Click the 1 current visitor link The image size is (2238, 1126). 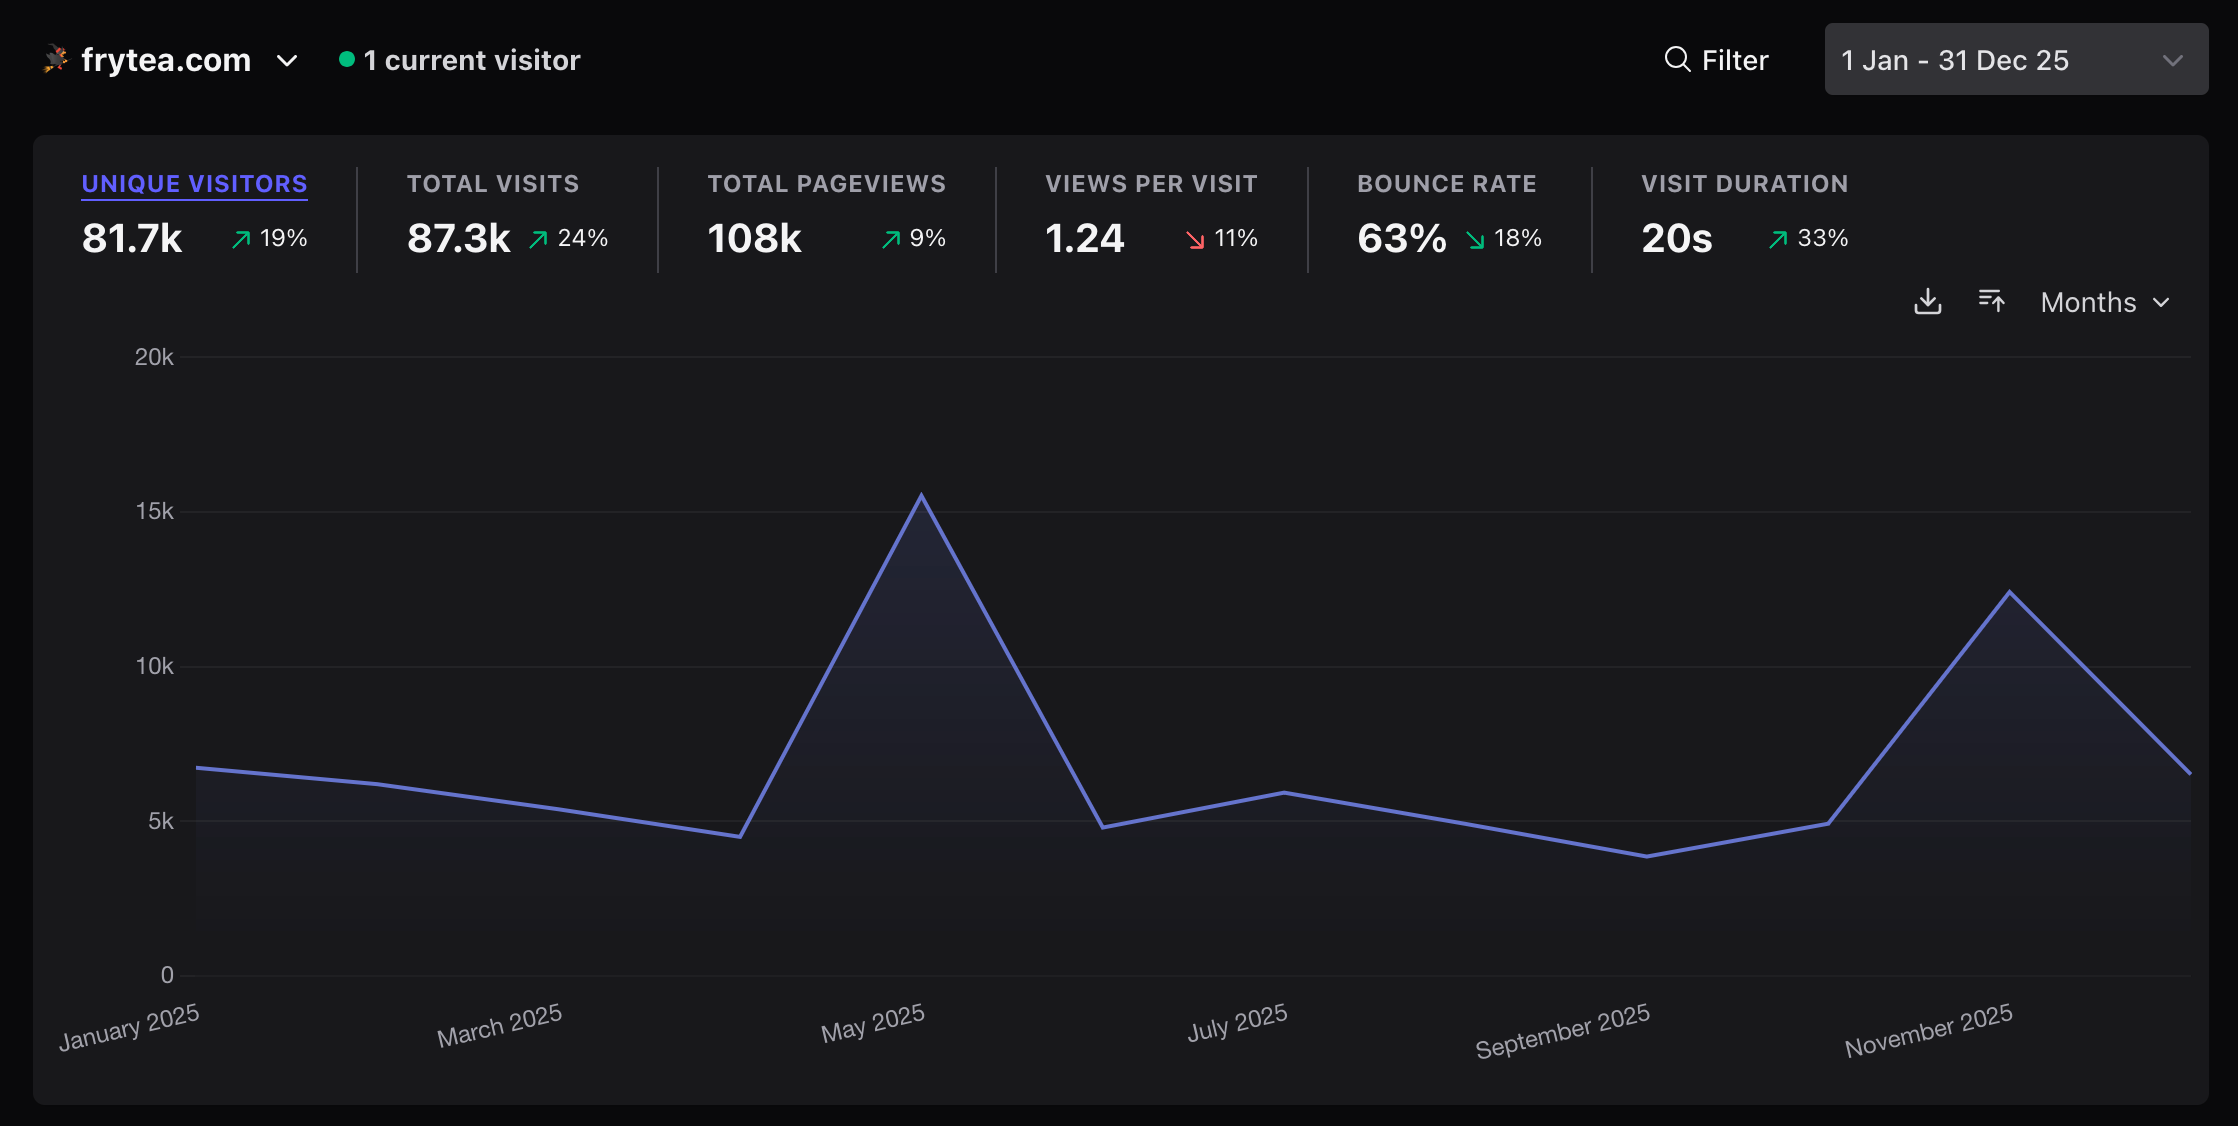click(471, 61)
